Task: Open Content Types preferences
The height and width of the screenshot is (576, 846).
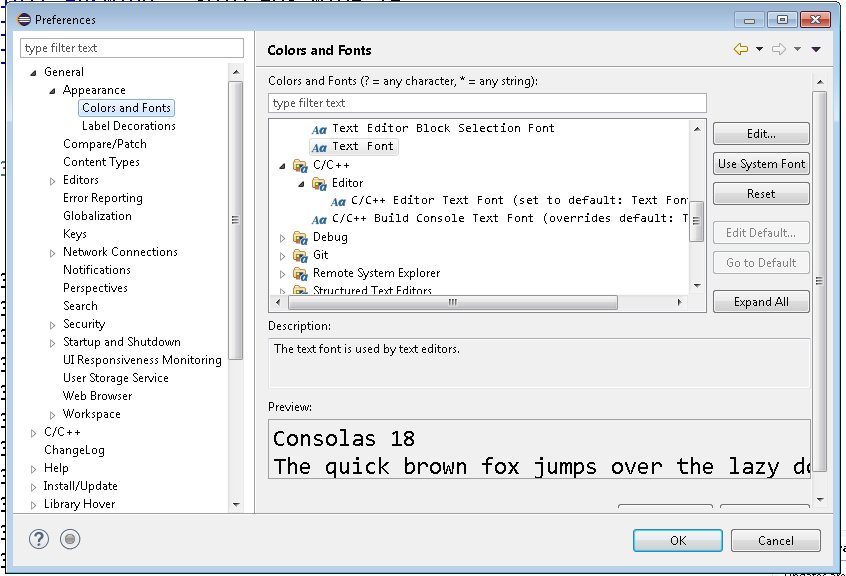Action: click(x=101, y=162)
